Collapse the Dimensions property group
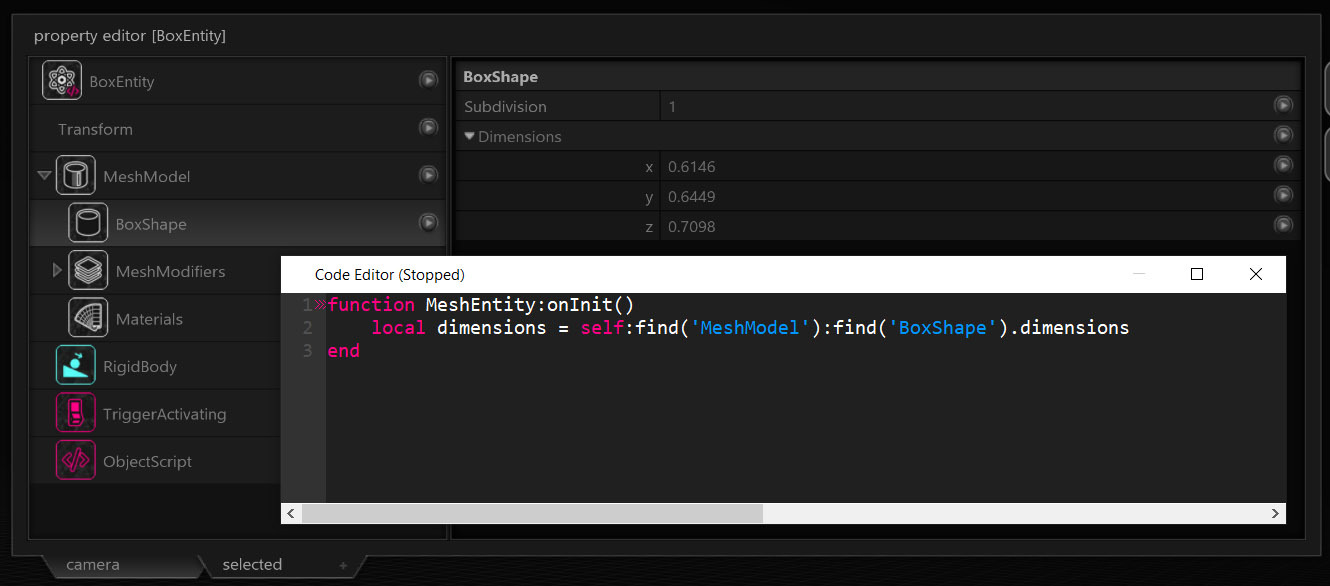This screenshot has width=1330, height=586. [x=470, y=136]
